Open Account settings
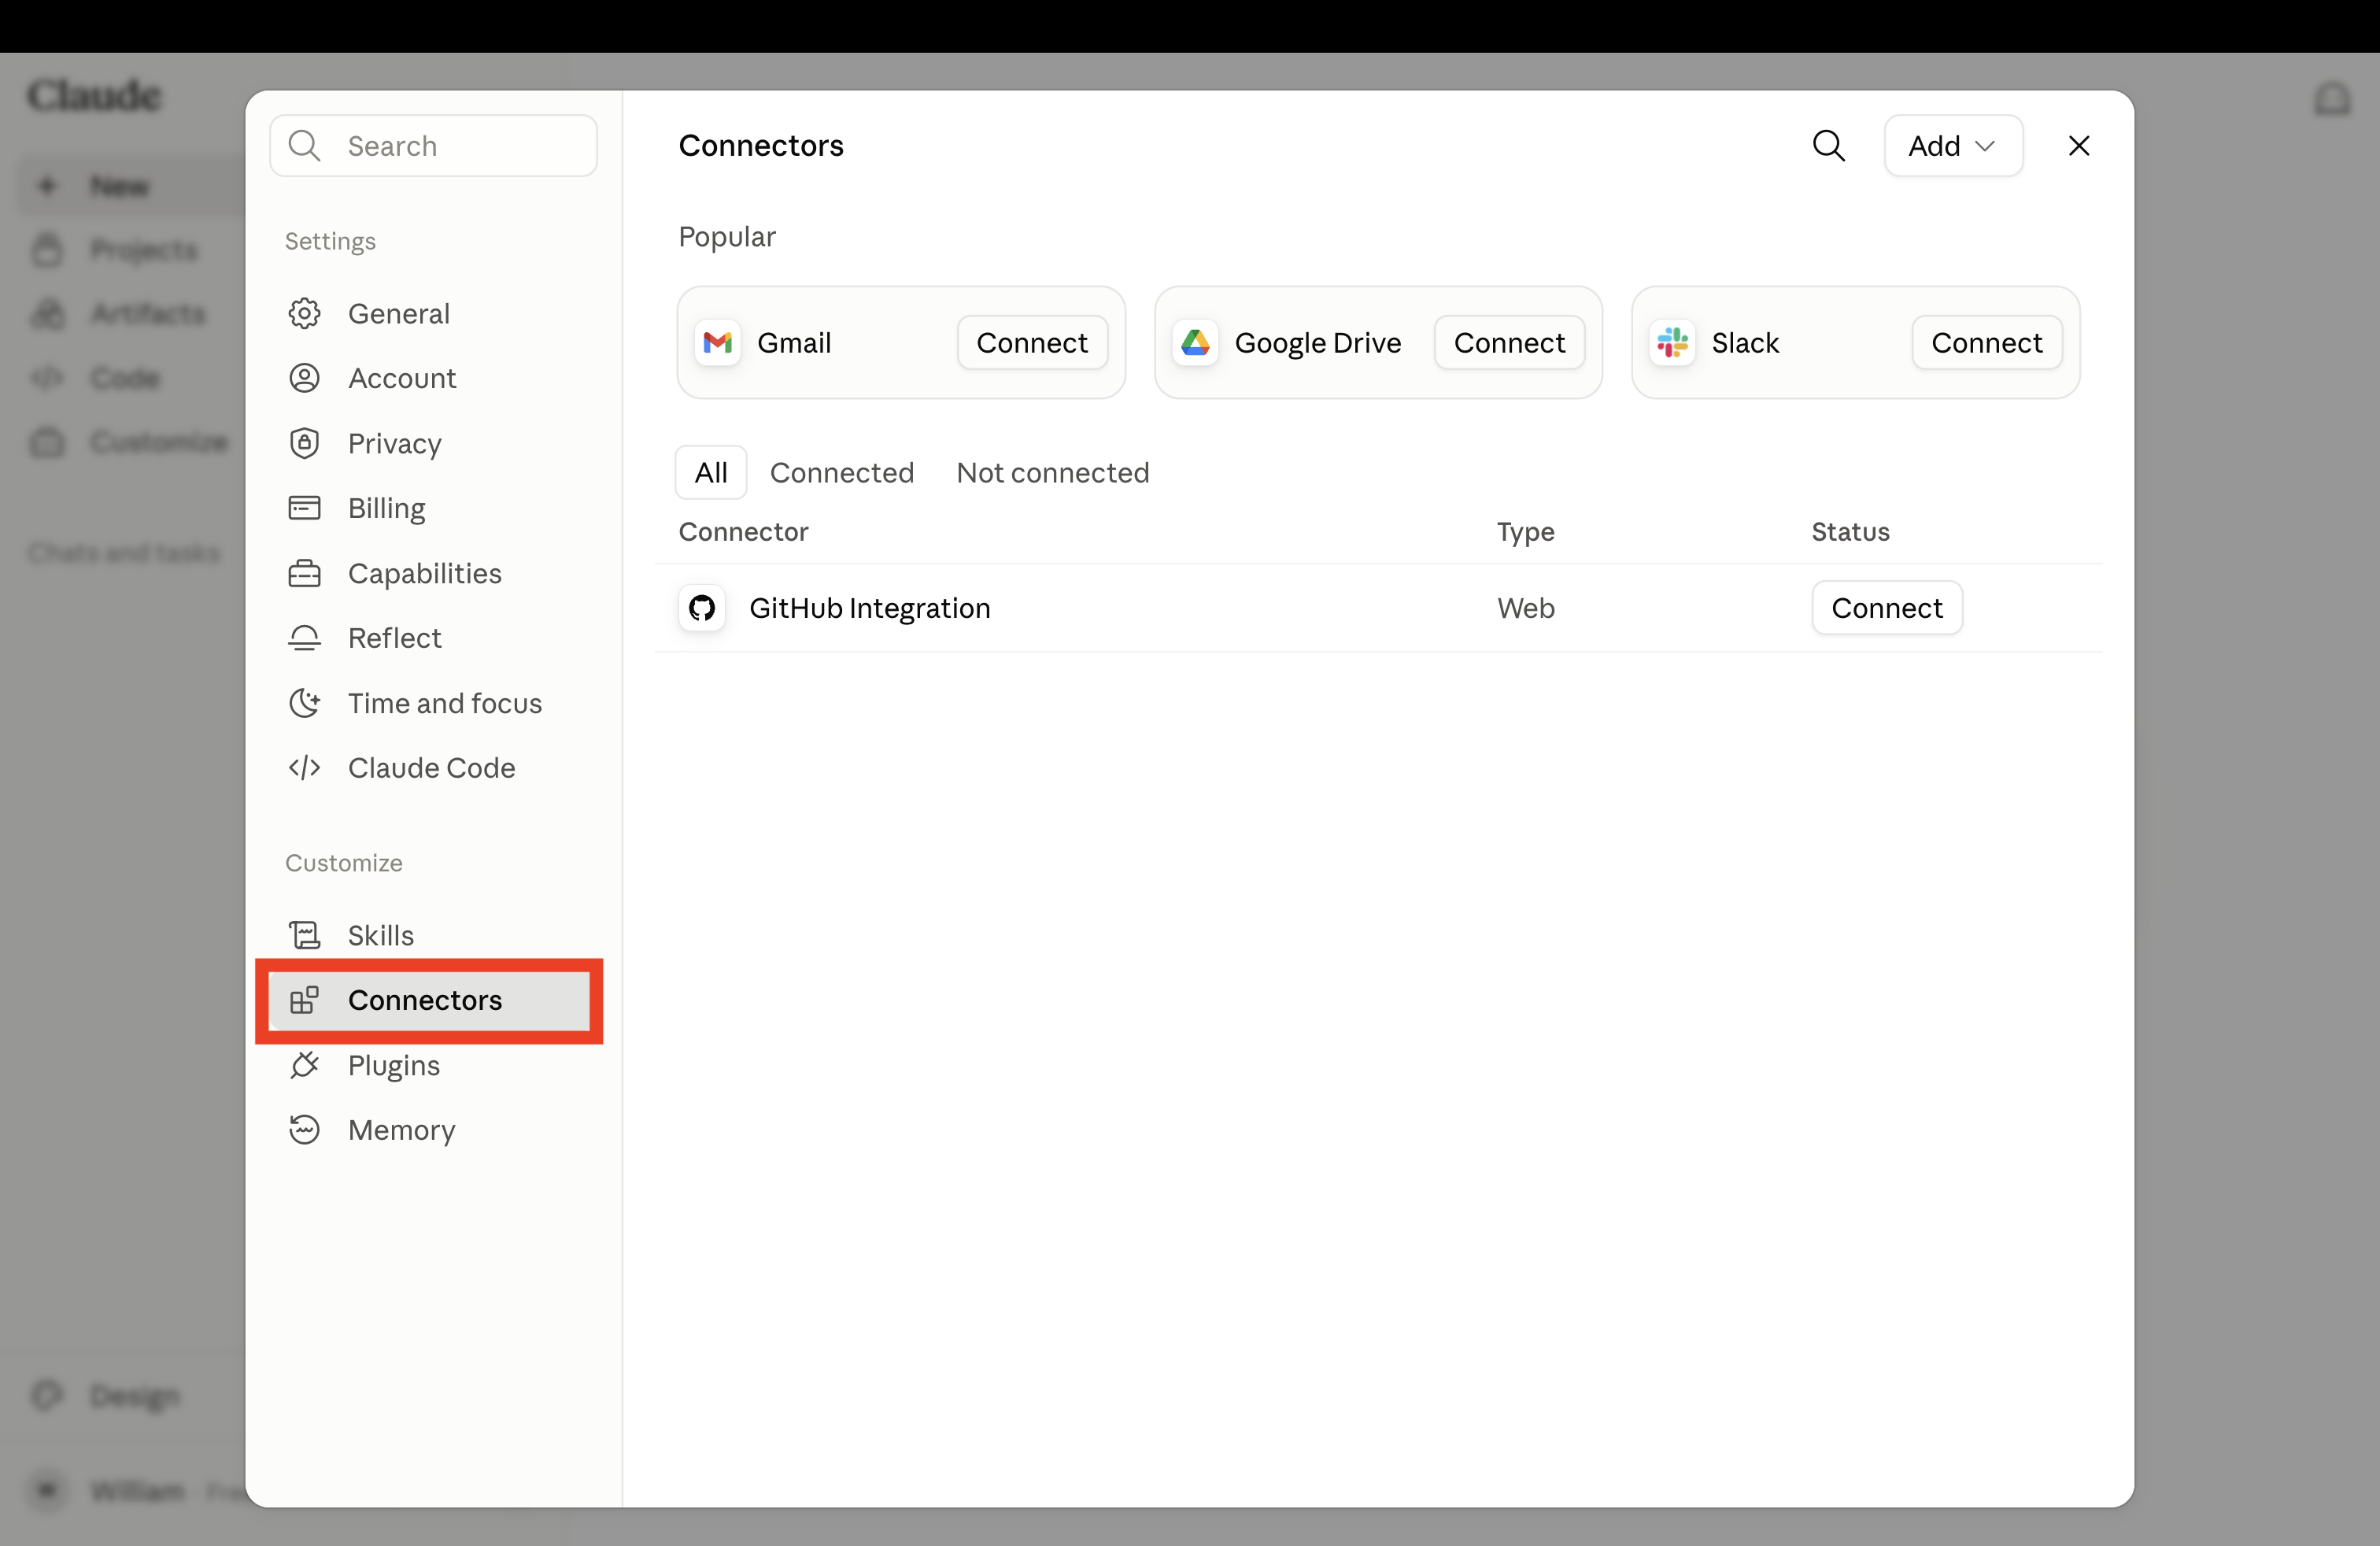 click(433, 378)
